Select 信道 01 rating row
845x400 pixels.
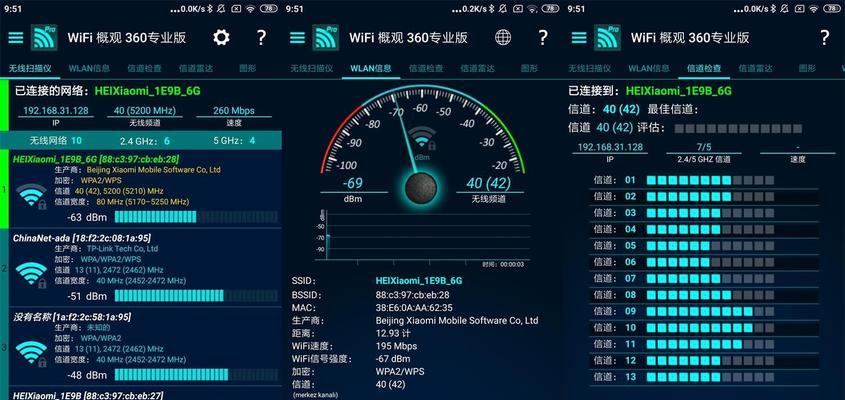click(x=704, y=180)
